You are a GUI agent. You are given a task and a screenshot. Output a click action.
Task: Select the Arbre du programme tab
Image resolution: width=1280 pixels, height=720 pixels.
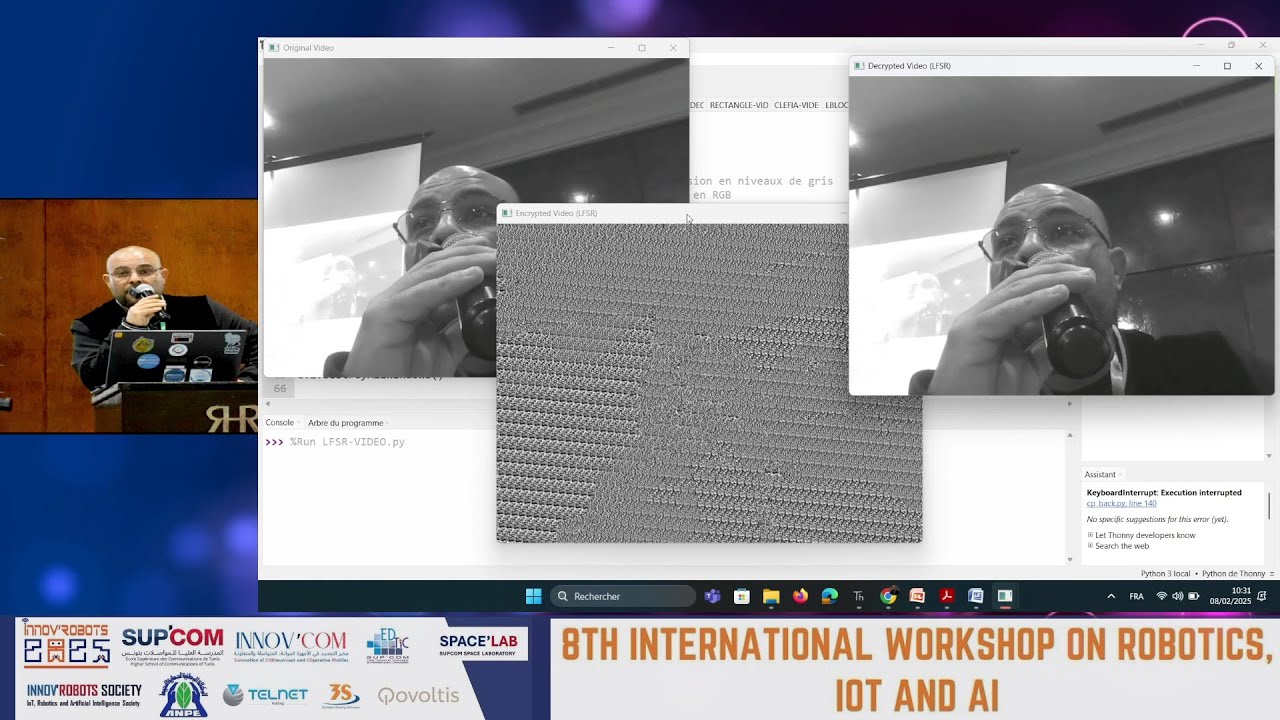pyautogui.click(x=345, y=423)
